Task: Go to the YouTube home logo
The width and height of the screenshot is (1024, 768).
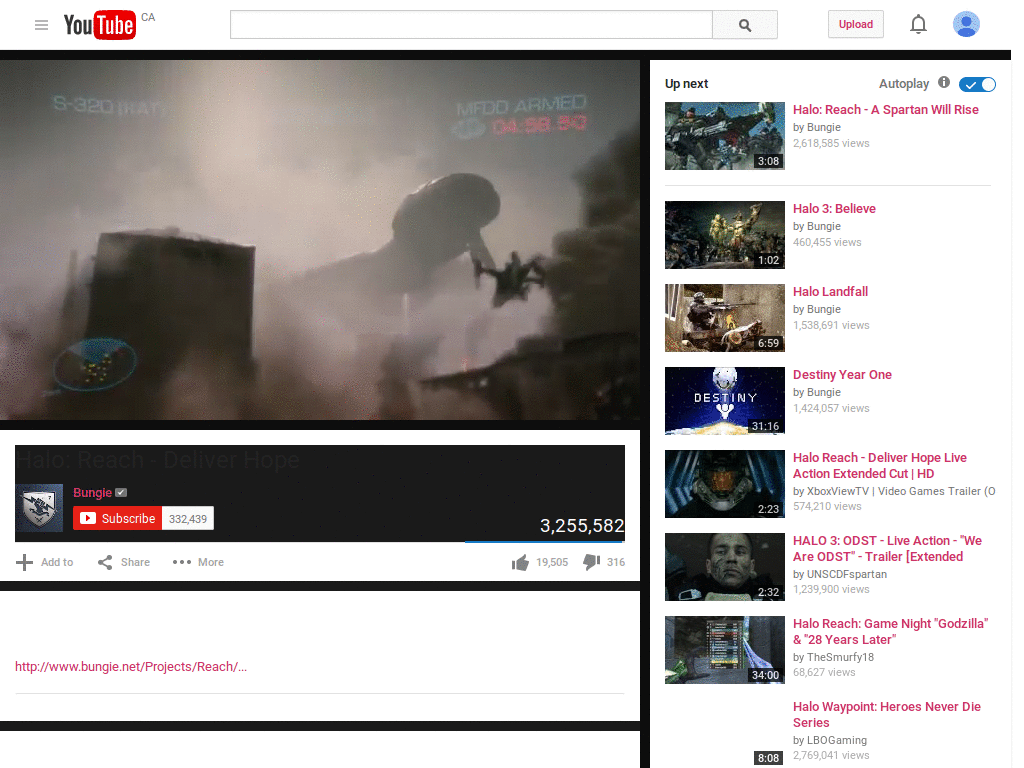Action: pos(99,25)
